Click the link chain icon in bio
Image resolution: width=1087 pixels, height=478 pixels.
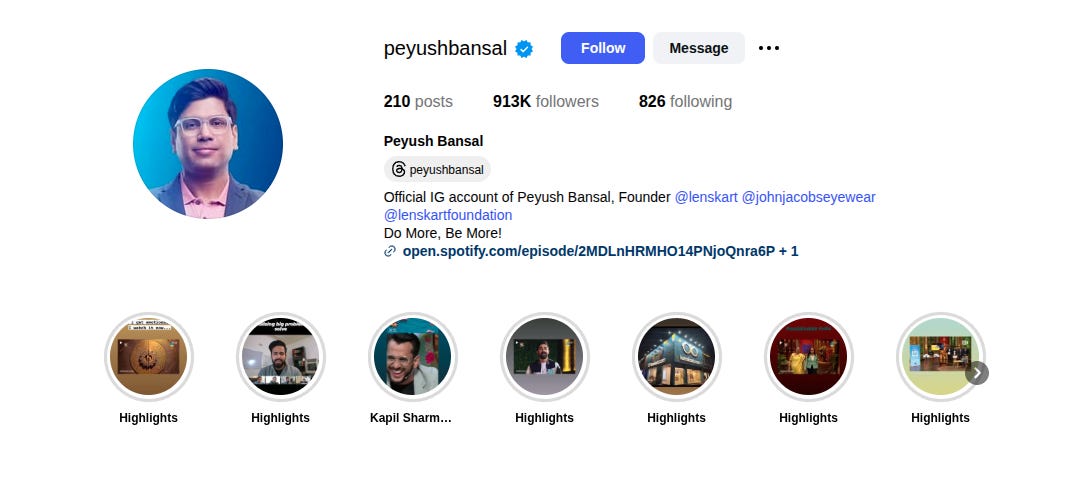tap(390, 251)
